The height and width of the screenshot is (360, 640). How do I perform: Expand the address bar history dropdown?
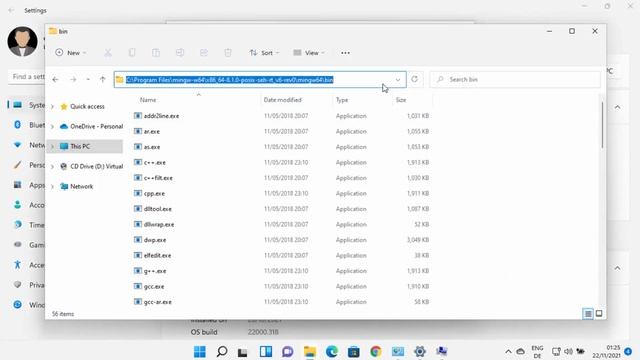click(398, 80)
